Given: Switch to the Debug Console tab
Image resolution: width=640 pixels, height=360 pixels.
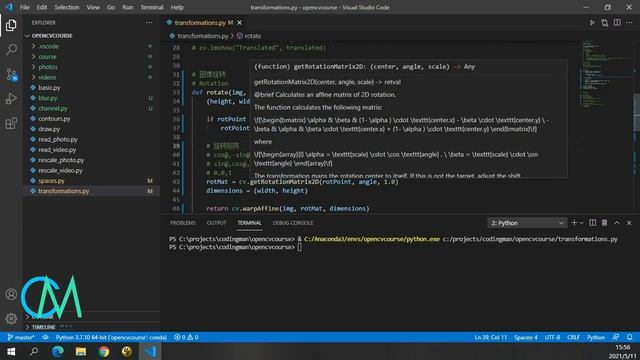Looking at the screenshot, I should pos(293,223).
